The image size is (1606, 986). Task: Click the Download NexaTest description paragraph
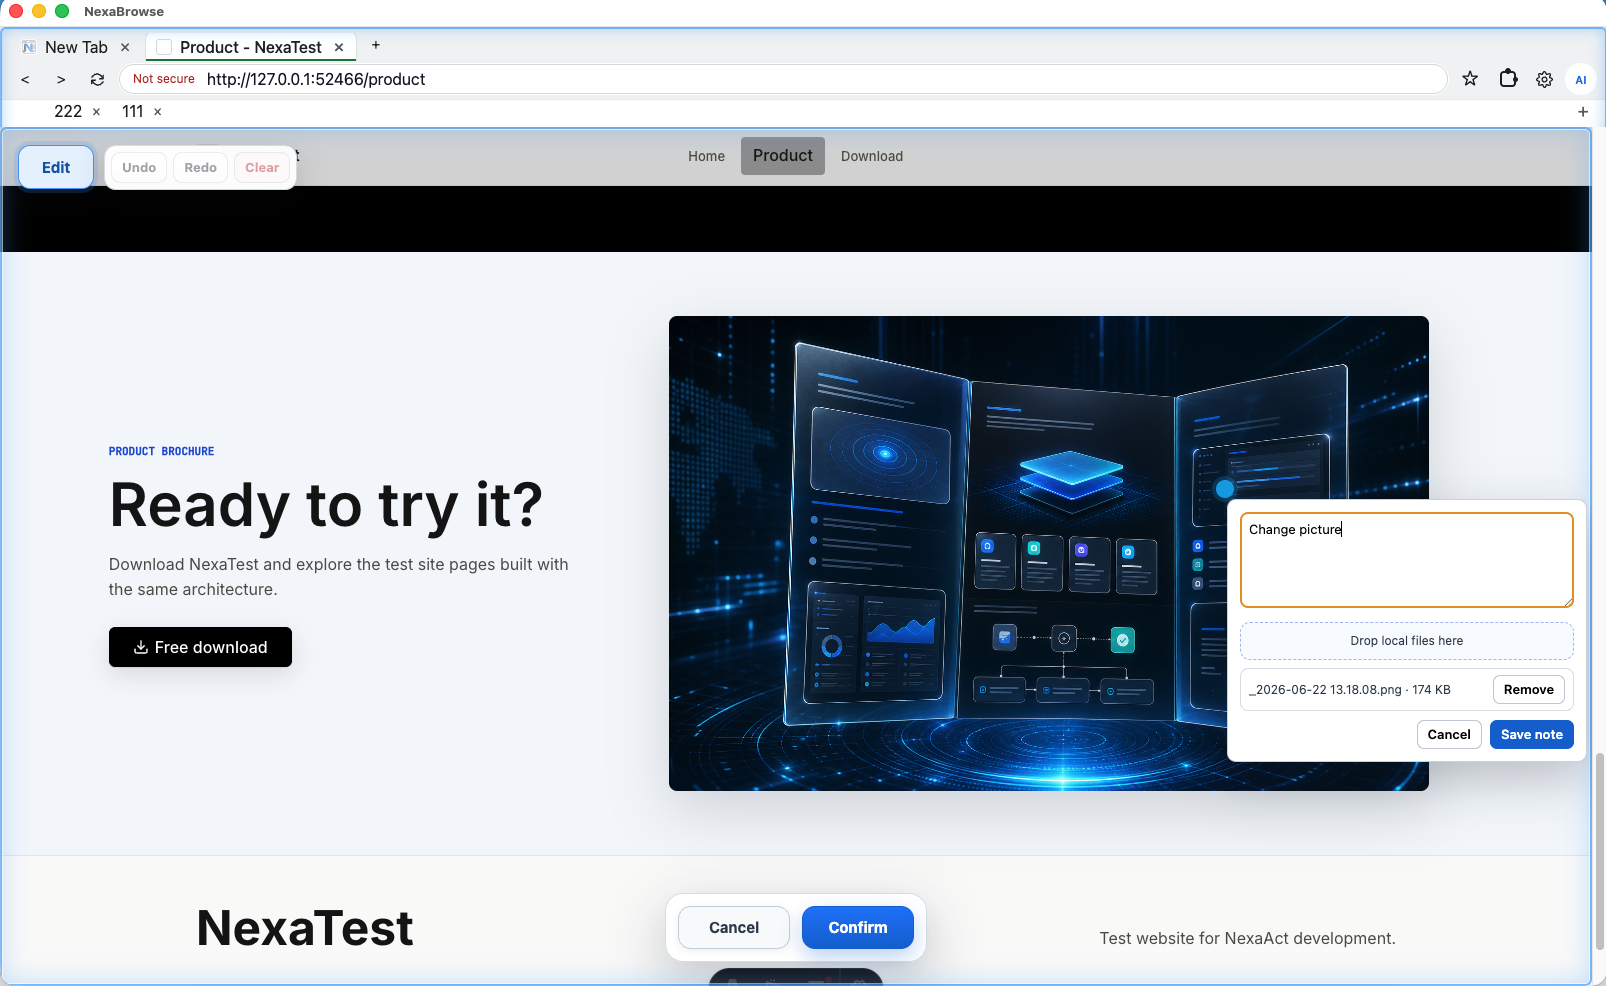pos(339,577)
